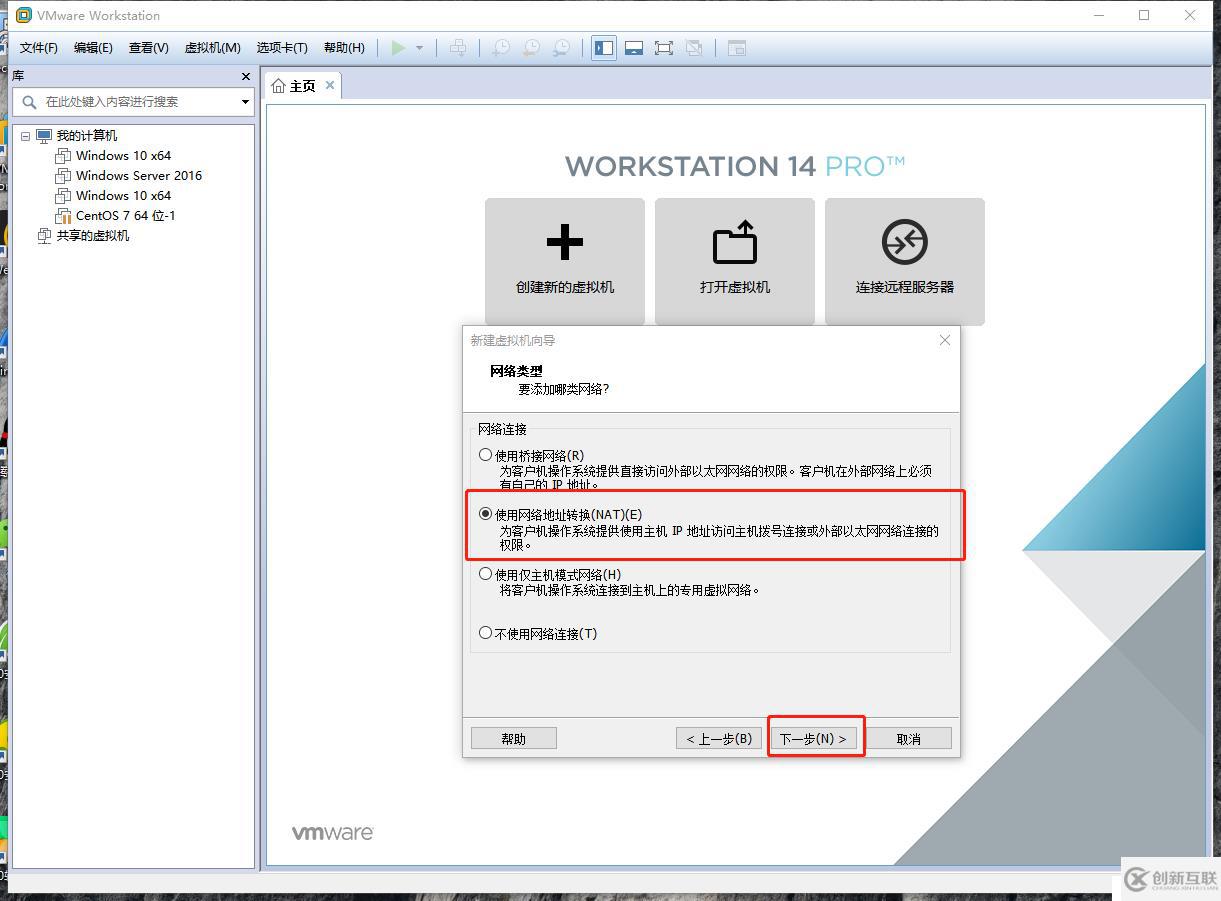1221x901 pixels.
Task: Collapse the 我的计算机 tree node
Action: [x=25, y=136]
